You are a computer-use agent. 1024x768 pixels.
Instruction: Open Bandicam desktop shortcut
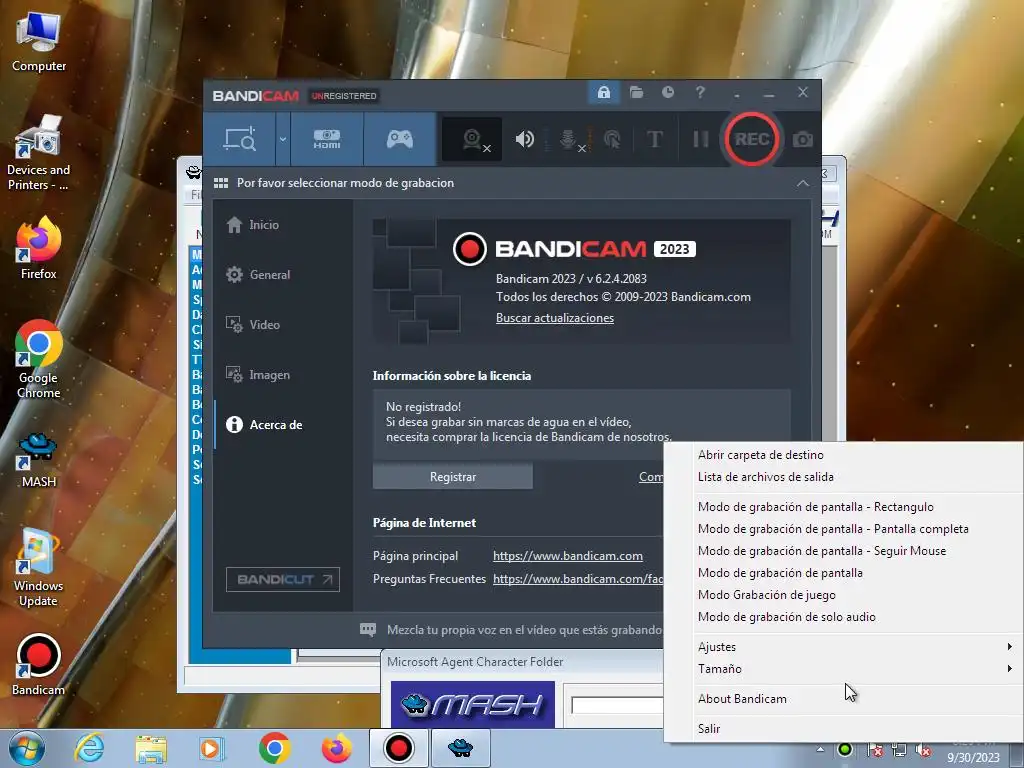coord(39,665)
